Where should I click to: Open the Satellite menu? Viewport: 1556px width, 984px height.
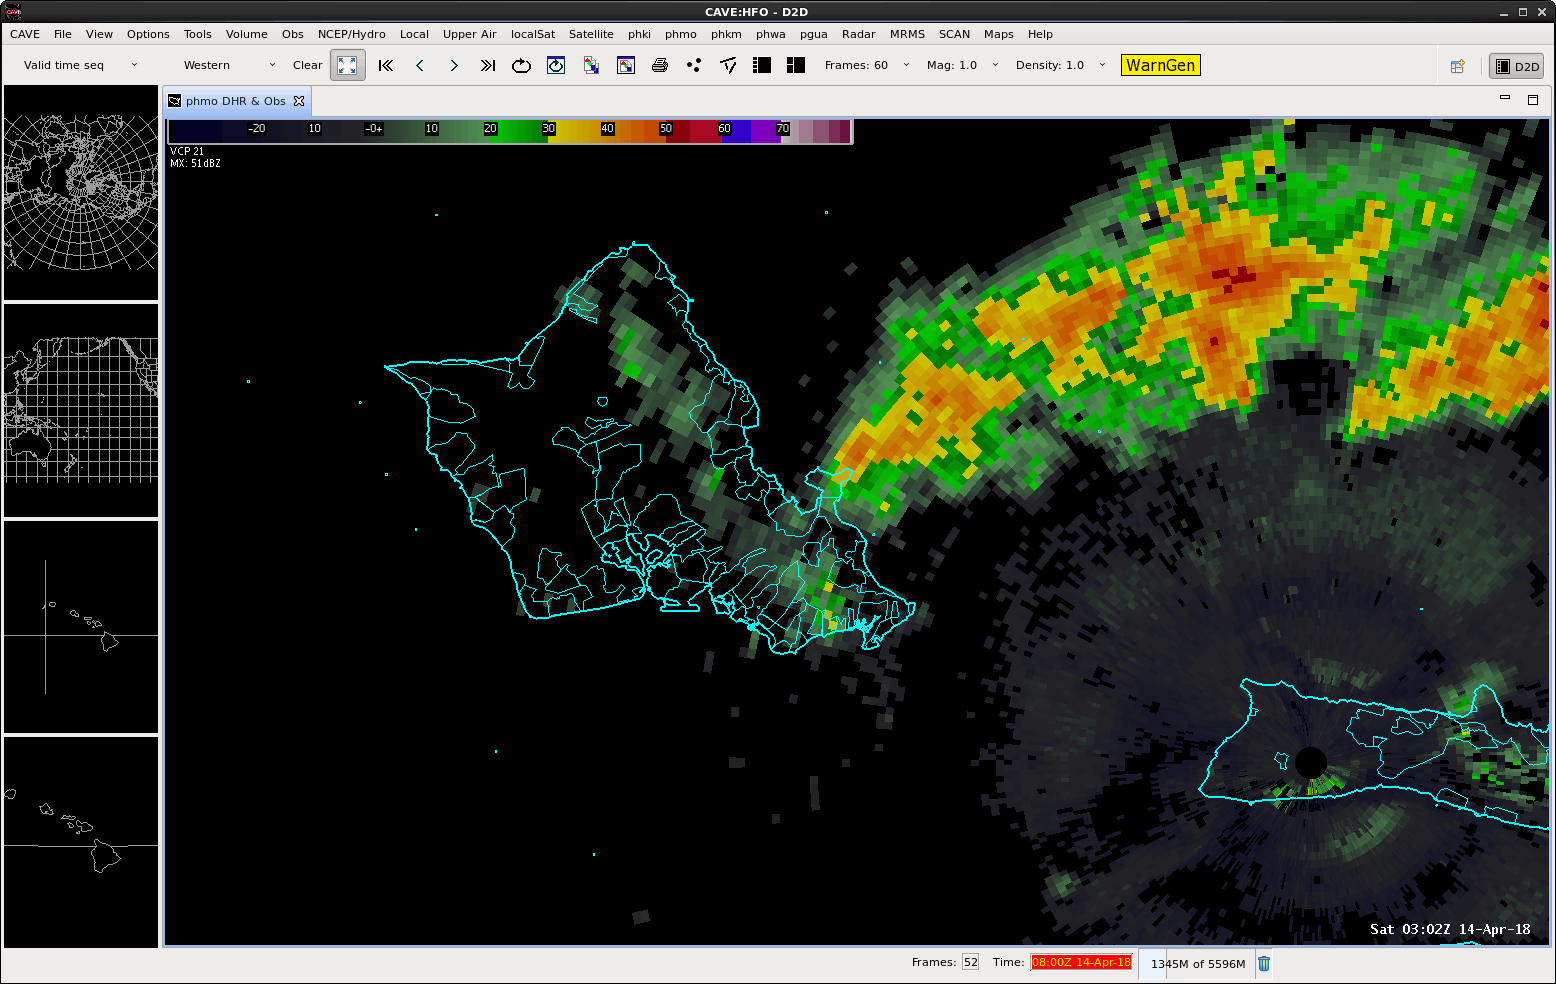[x=591, y=34]
